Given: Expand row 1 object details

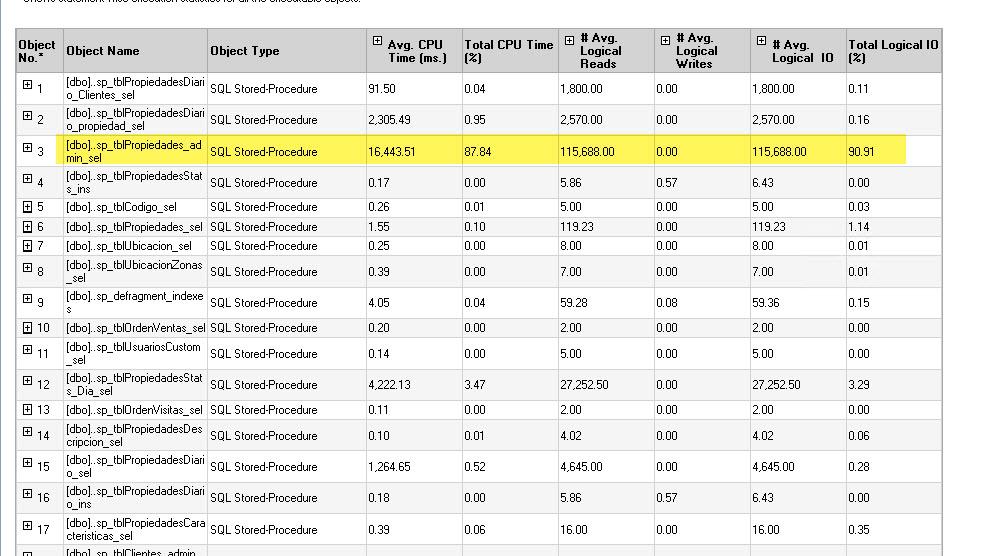Looking at the screenshot, I should (x=28, y=86).
